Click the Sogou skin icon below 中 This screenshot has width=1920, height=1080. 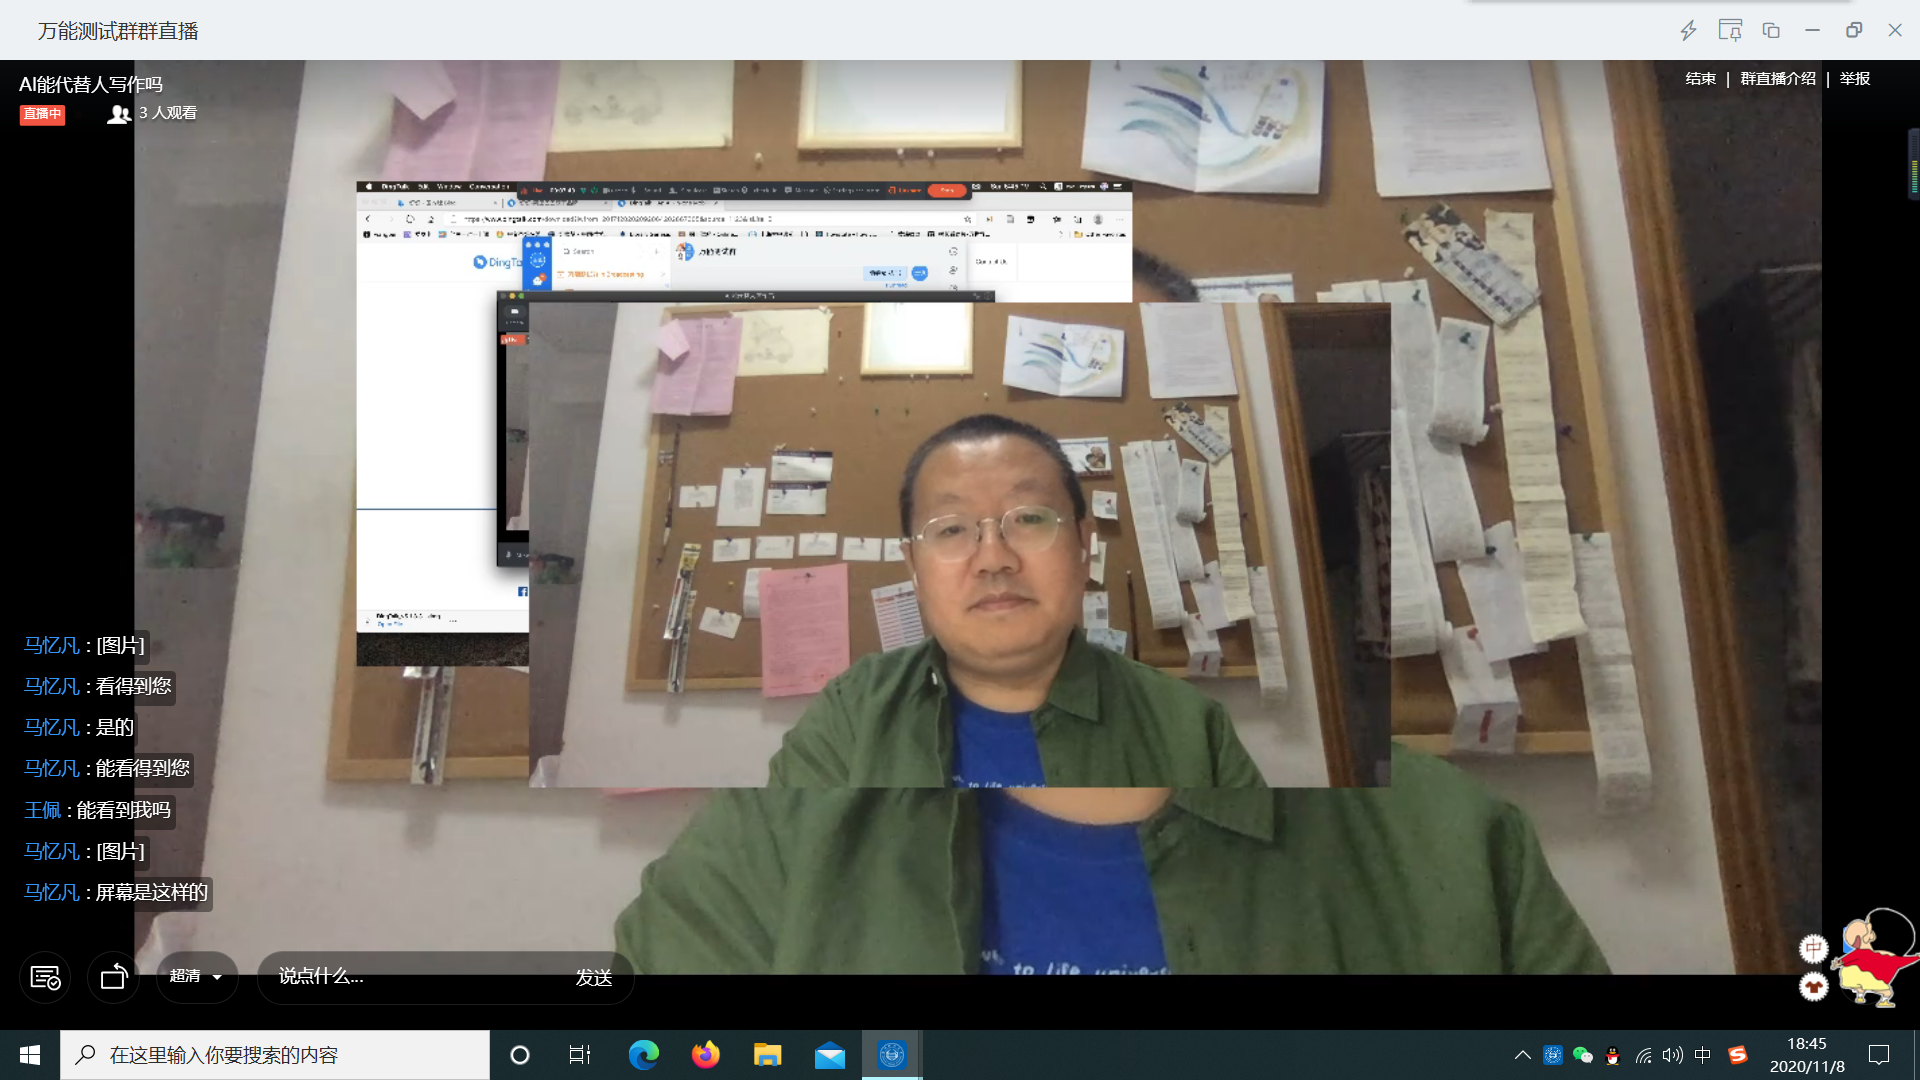[1813, 987]
